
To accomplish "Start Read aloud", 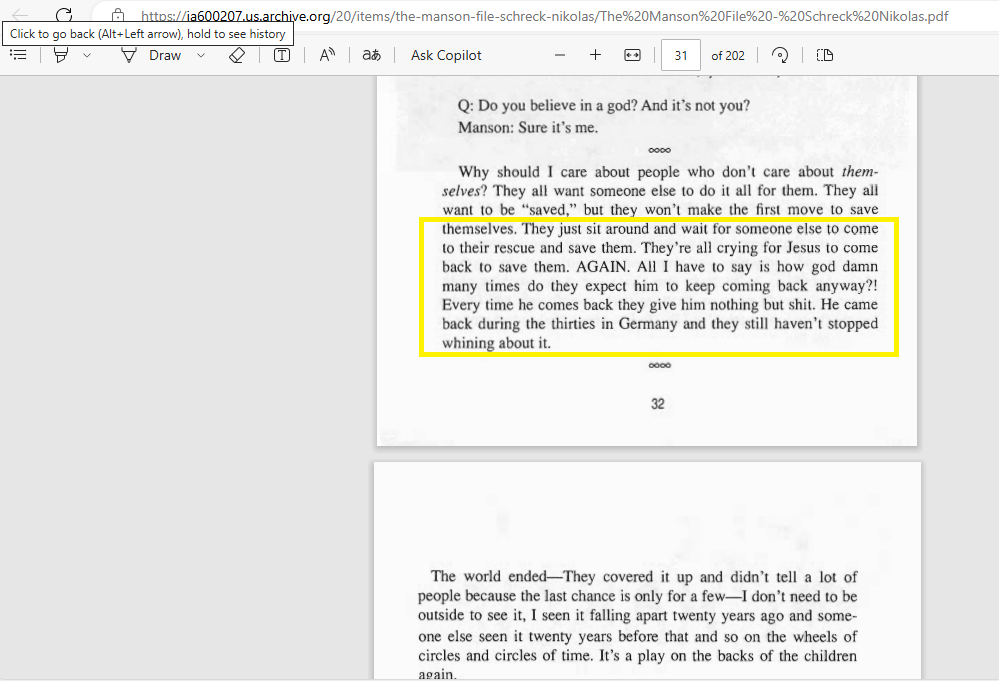I will [327, 55].
